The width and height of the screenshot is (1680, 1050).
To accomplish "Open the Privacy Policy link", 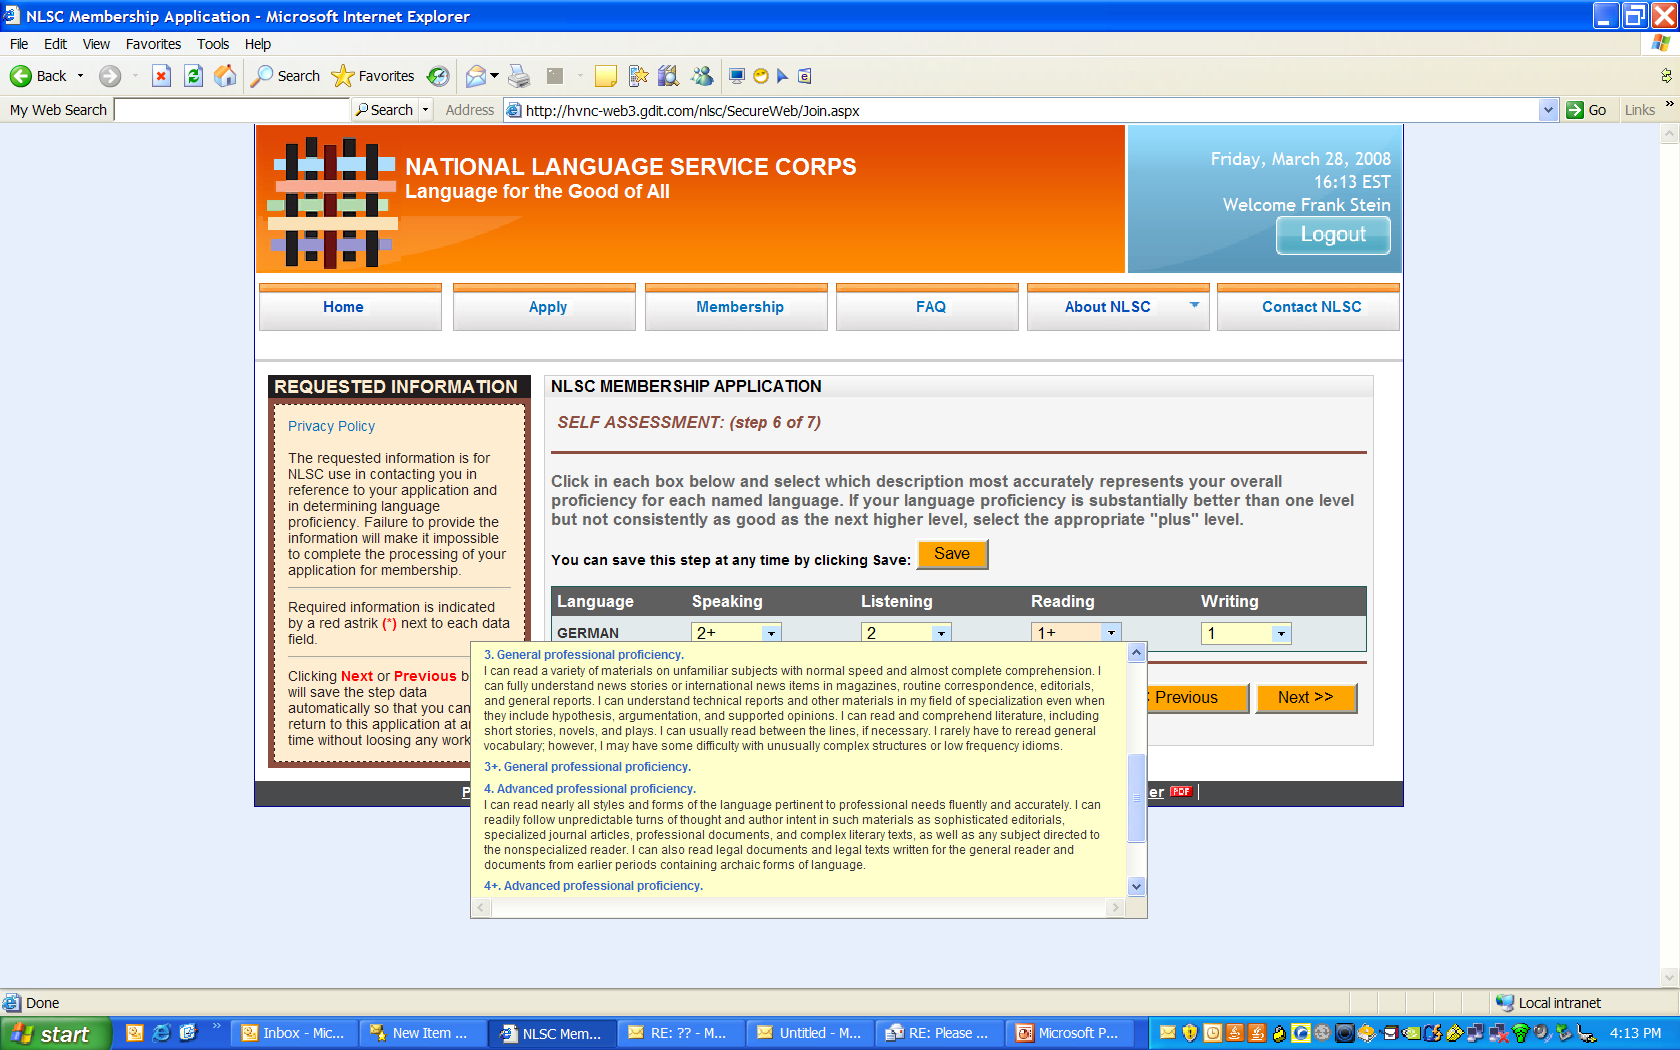I will click(331, 426).
